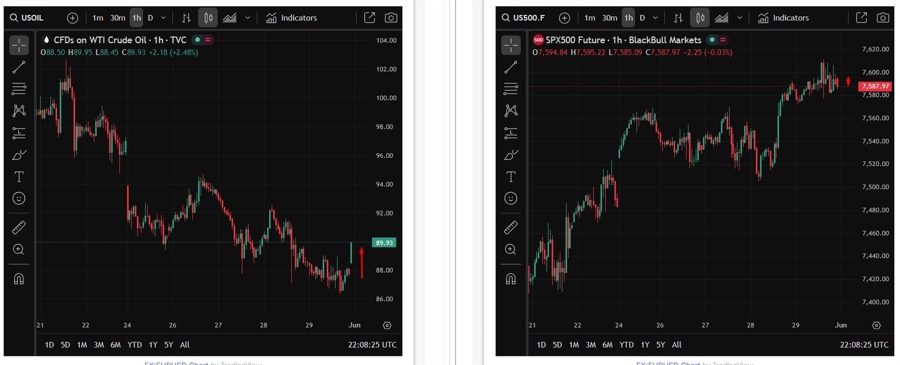Set US500.F chart range to 1D
900x365 pixels.
pos(541,345)
